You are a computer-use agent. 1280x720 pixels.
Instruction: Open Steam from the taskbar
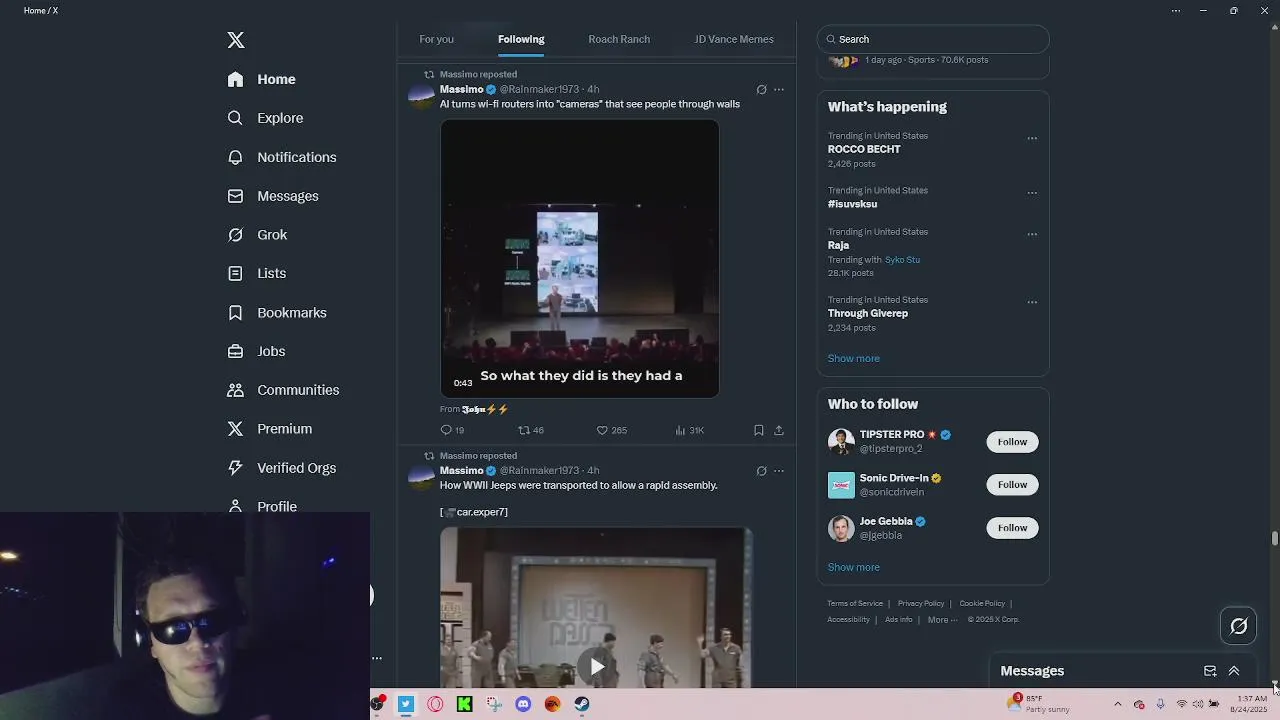[581, 704]
